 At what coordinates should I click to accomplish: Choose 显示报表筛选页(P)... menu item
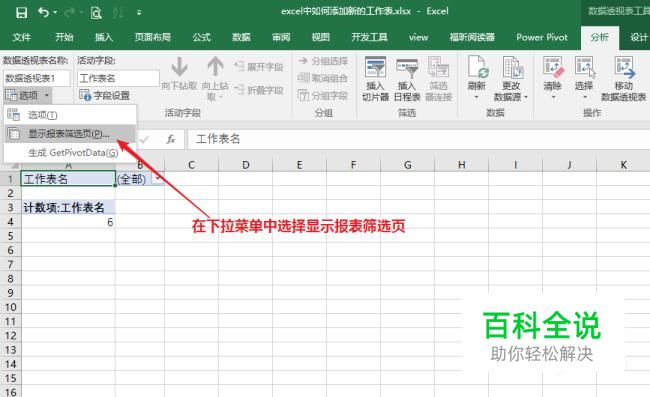coord(70,134)
